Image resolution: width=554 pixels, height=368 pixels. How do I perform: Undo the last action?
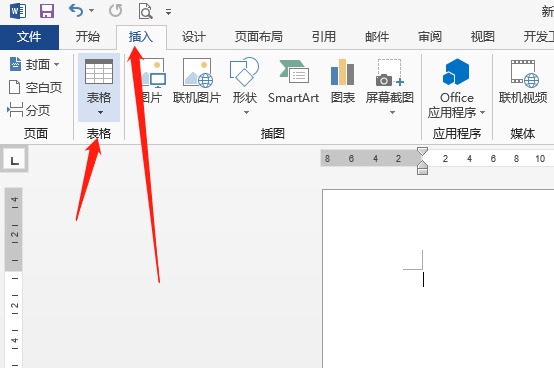pyautogui.click(x=76, y=11)
